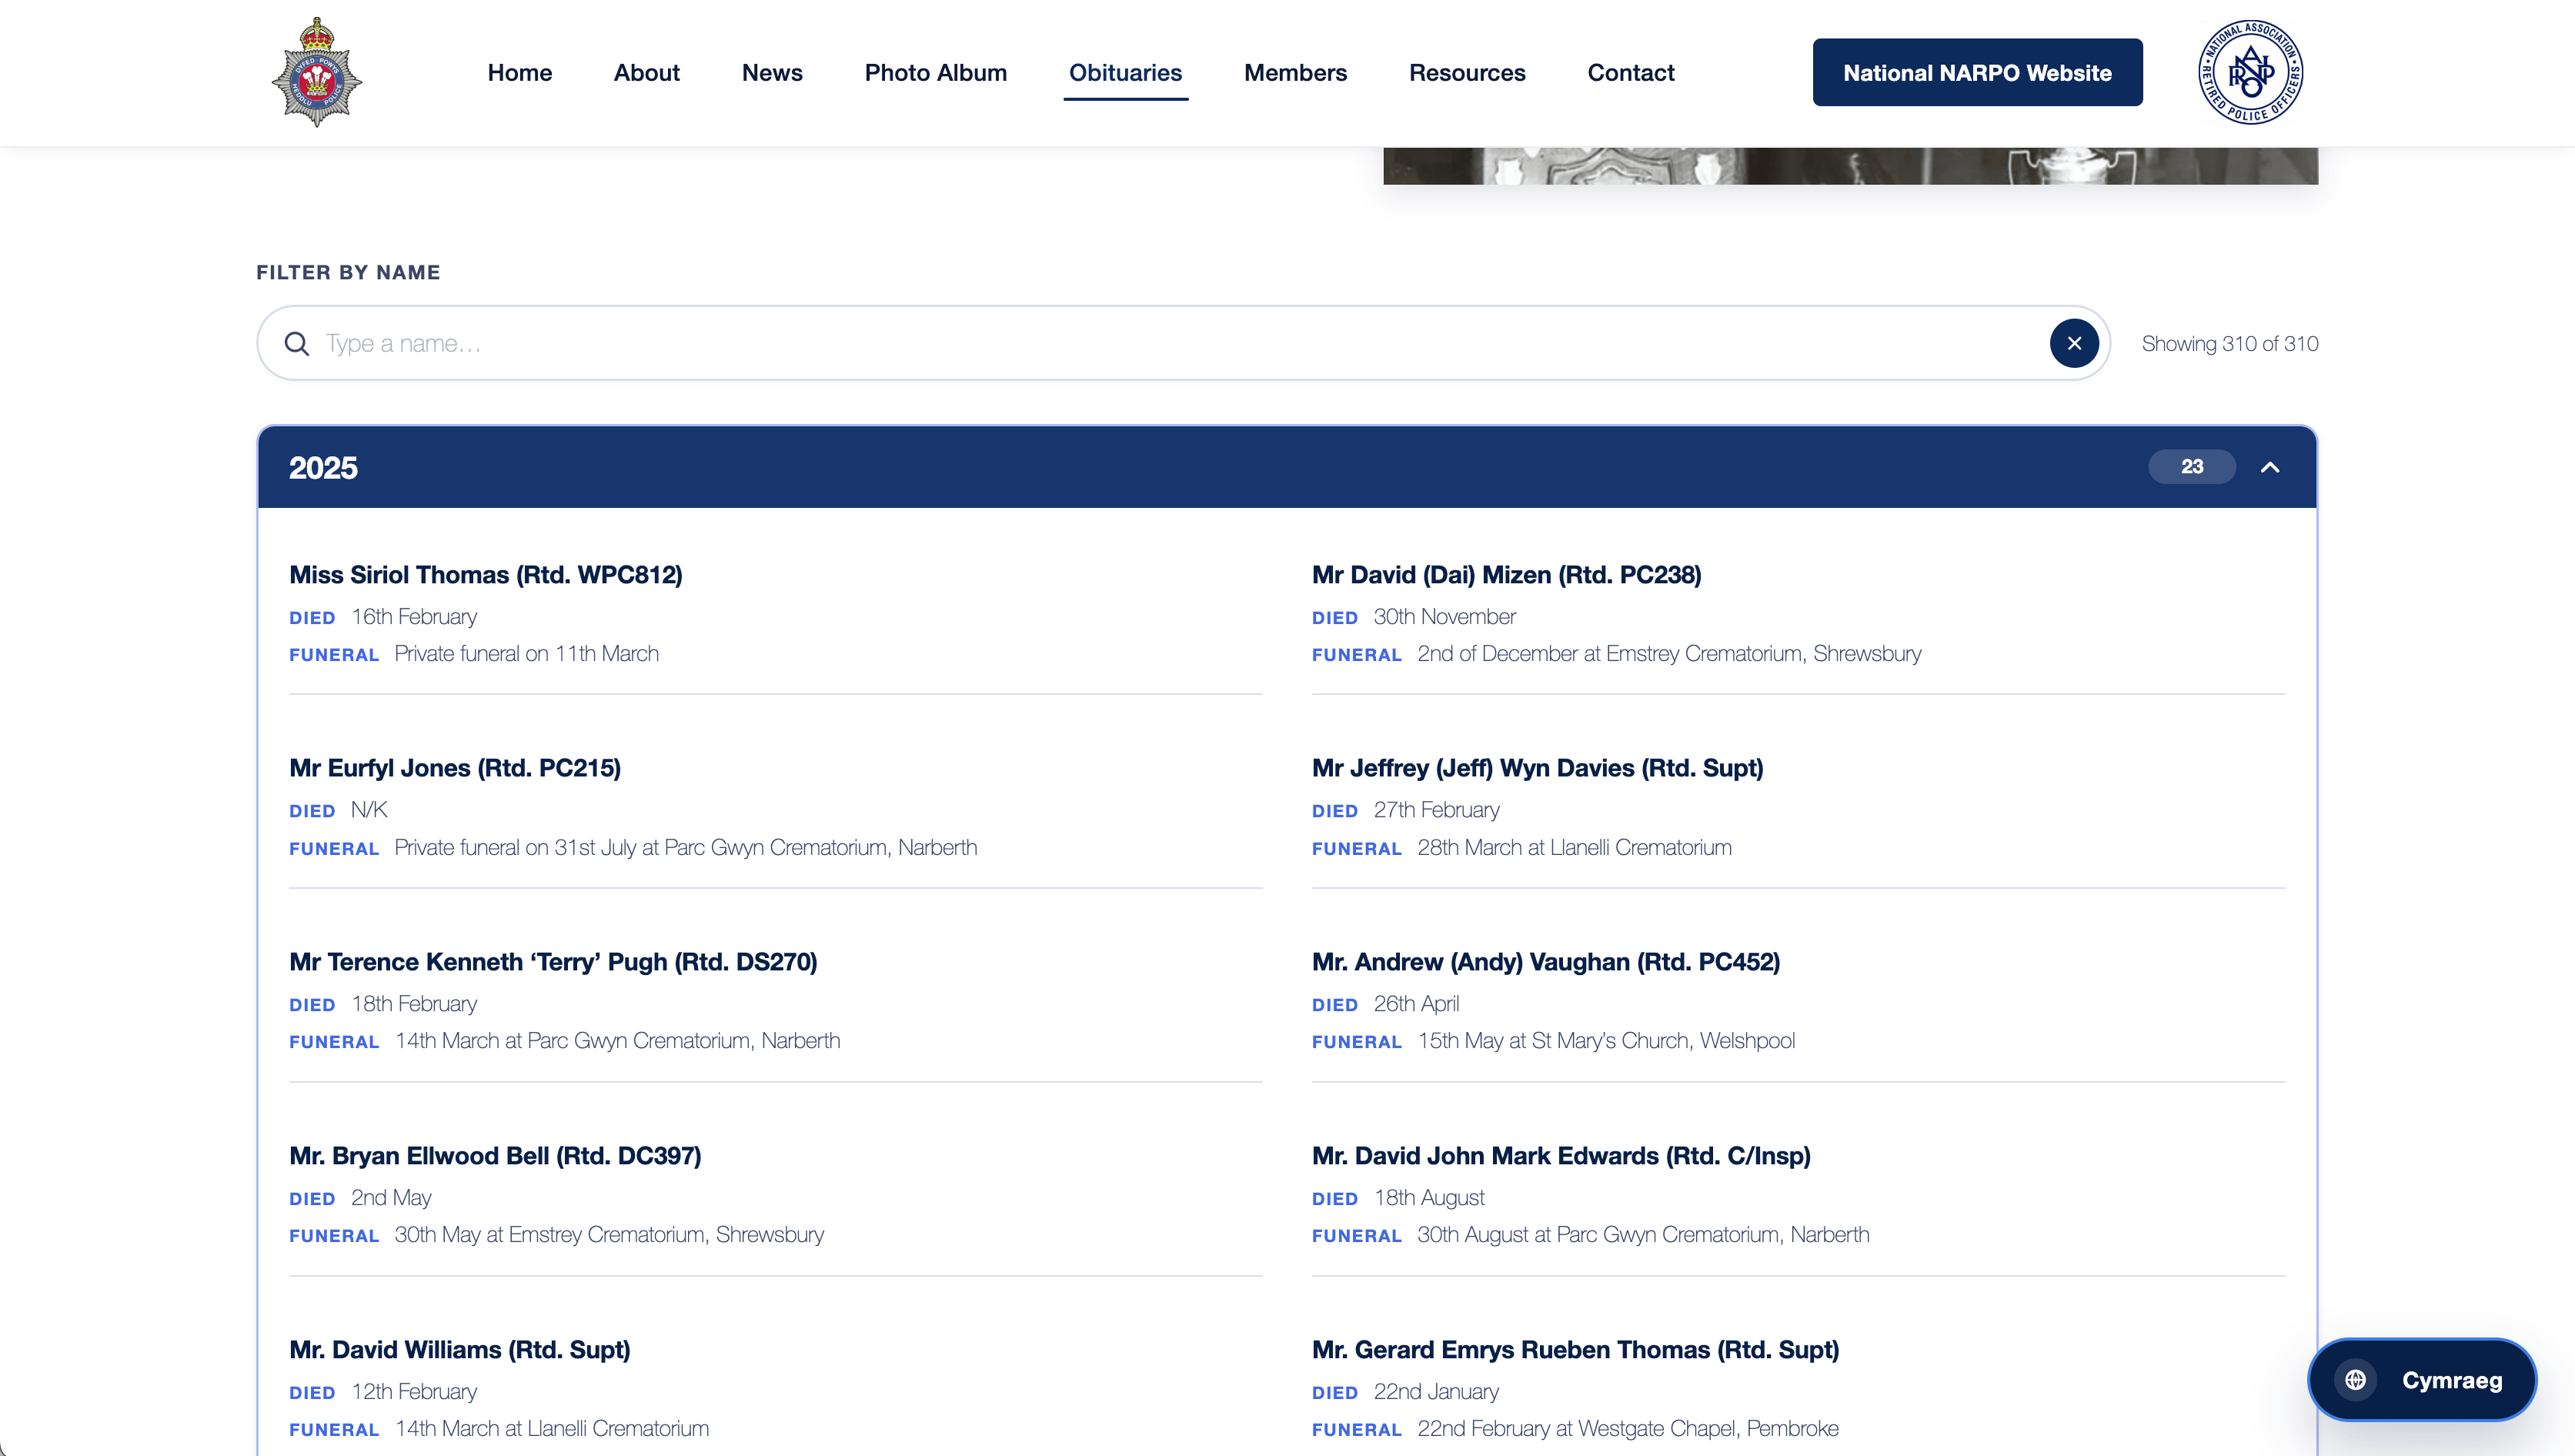Select Mr Jeffrey (Jeff) Wyn Davies entry
The height and width of the screenshot is (1456, 2575).
pos(1537,768)
